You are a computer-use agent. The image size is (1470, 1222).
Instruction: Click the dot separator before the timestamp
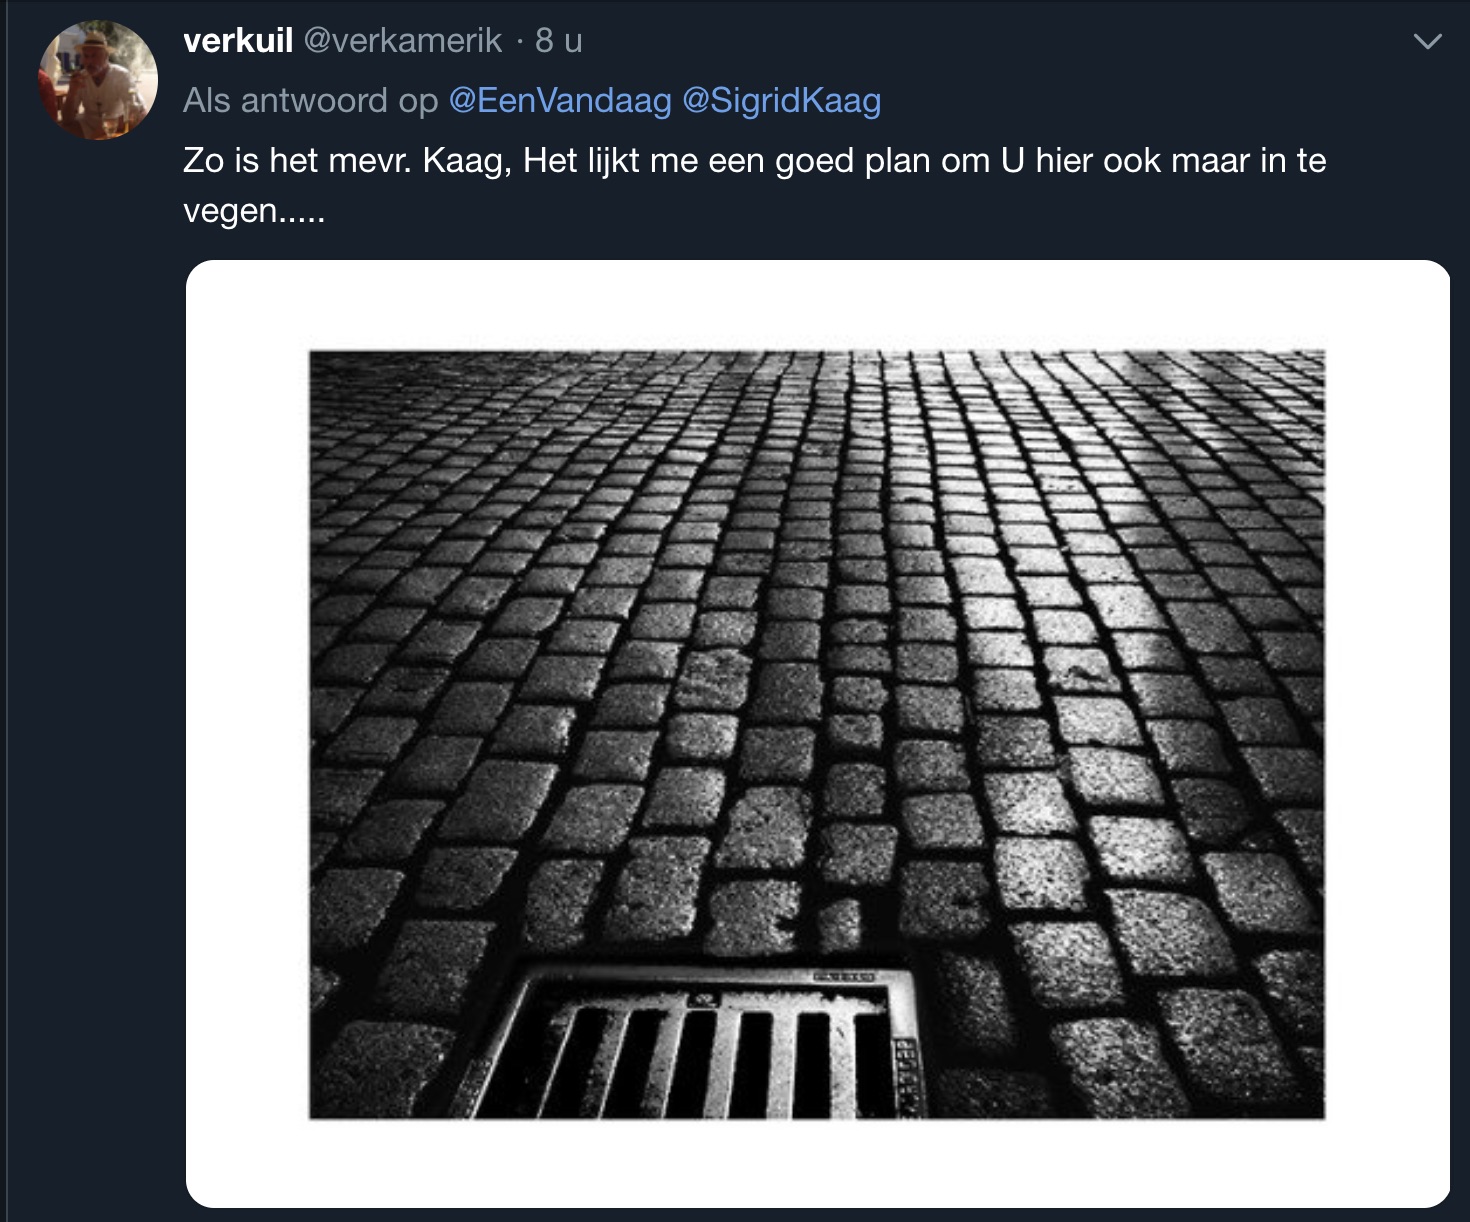519,41
